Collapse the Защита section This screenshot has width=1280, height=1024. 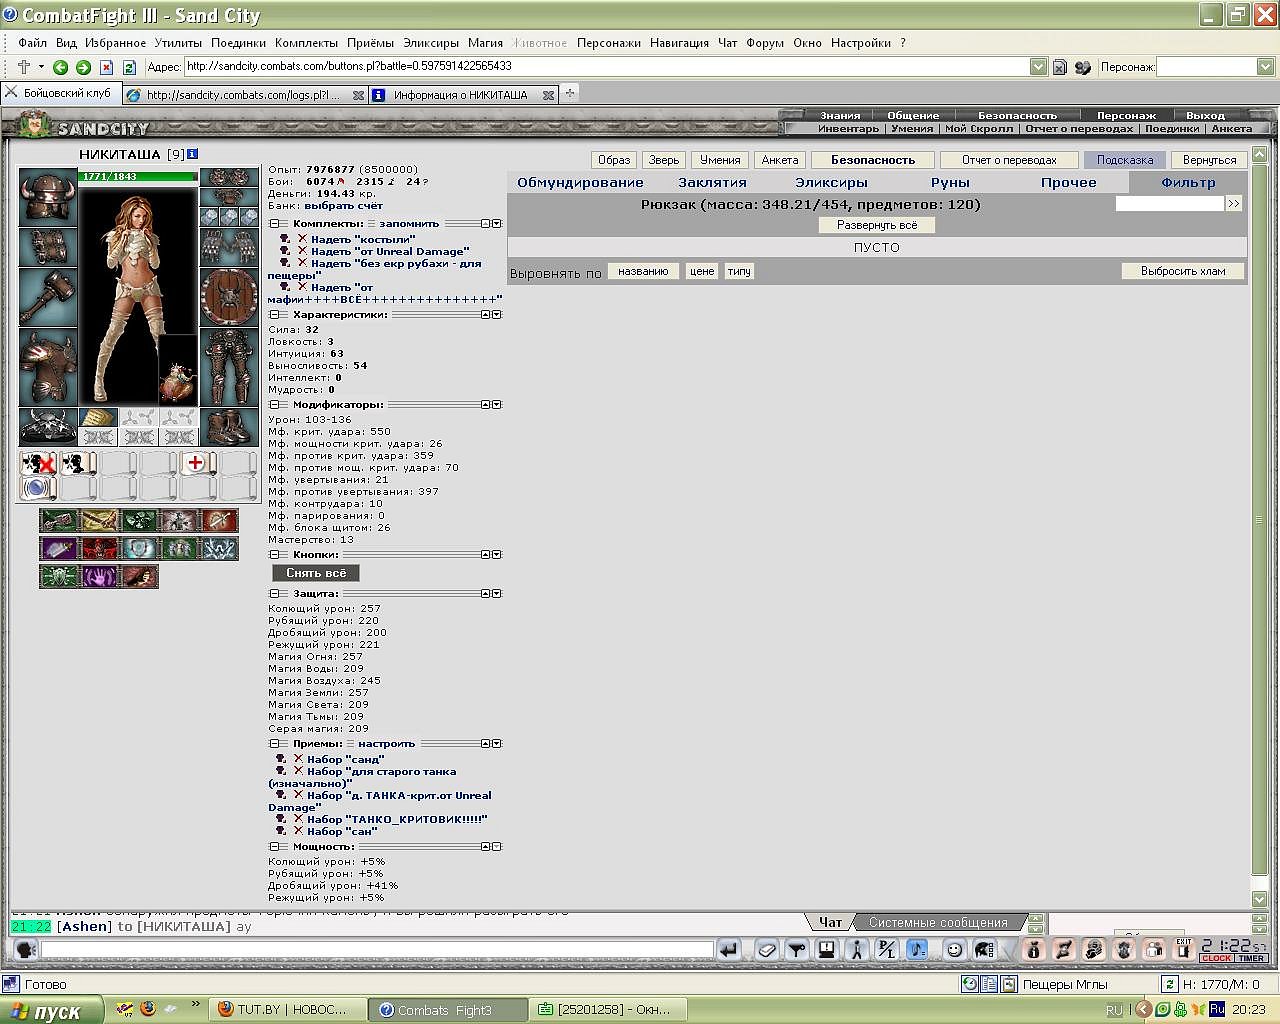tap(274, 594)
